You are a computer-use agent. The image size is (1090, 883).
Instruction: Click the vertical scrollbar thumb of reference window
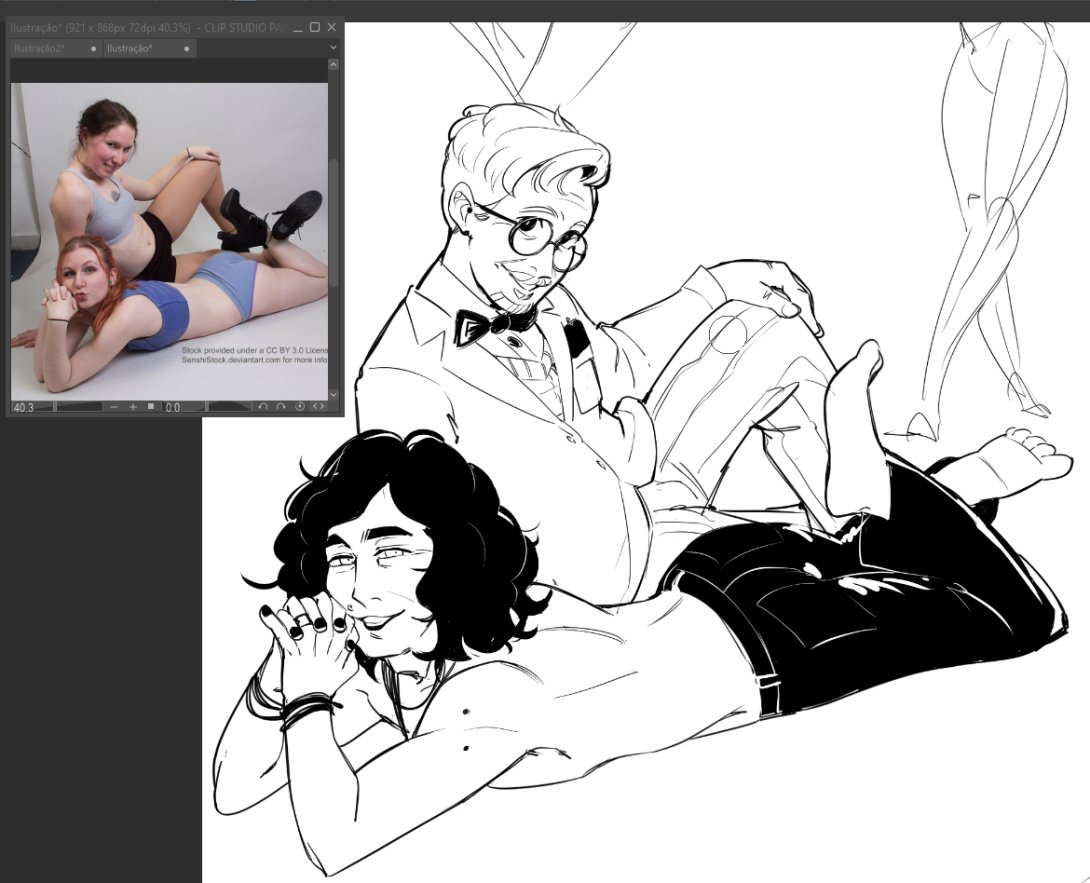pyautogui.click(x=333, y=222)
